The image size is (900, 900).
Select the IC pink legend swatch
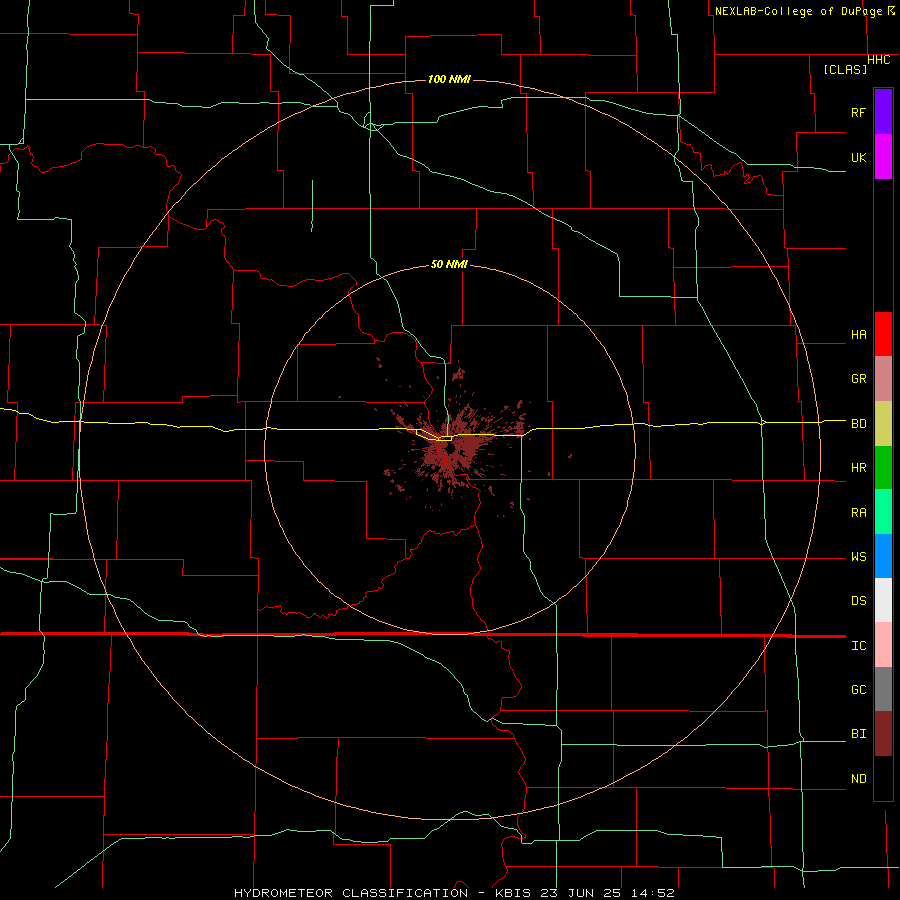[x=883, y=645]
